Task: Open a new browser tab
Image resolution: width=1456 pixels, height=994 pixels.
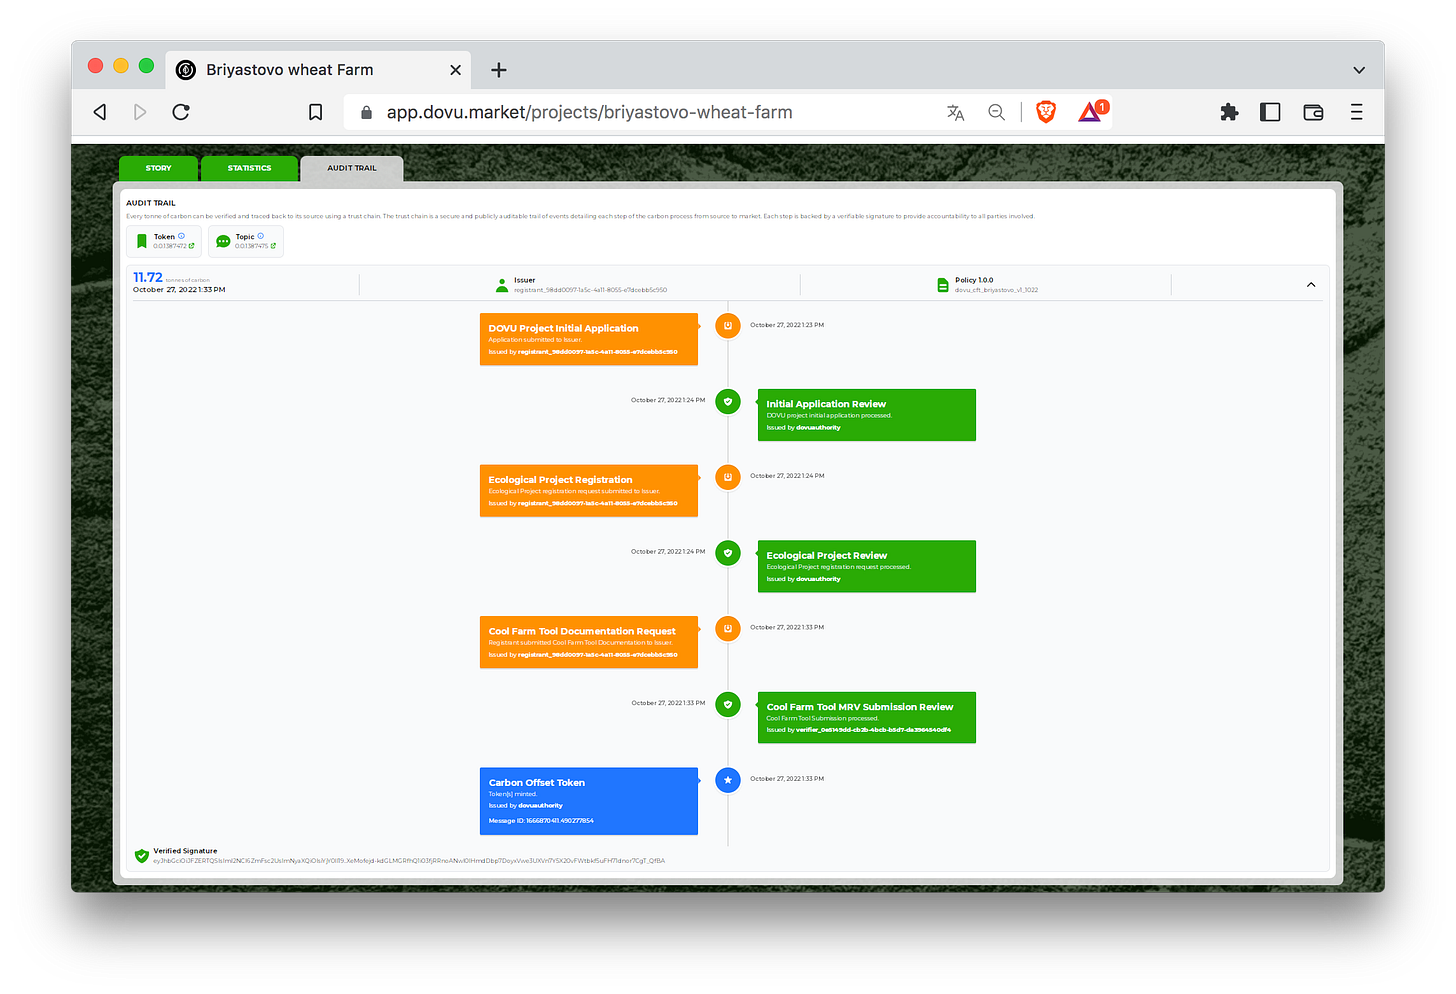Action: [x=499, y=70]
